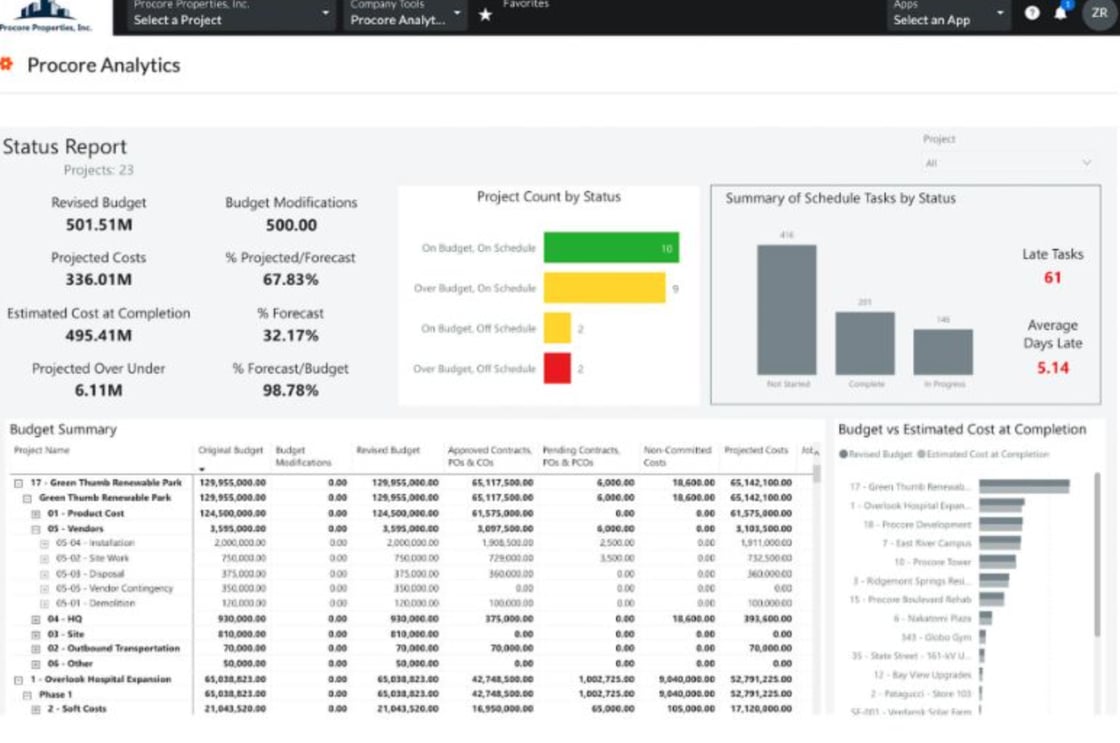Click the % Projected/Forecast value 67.83%
The width and height of the screenshot is (1120, 743).
click(290, 279)
